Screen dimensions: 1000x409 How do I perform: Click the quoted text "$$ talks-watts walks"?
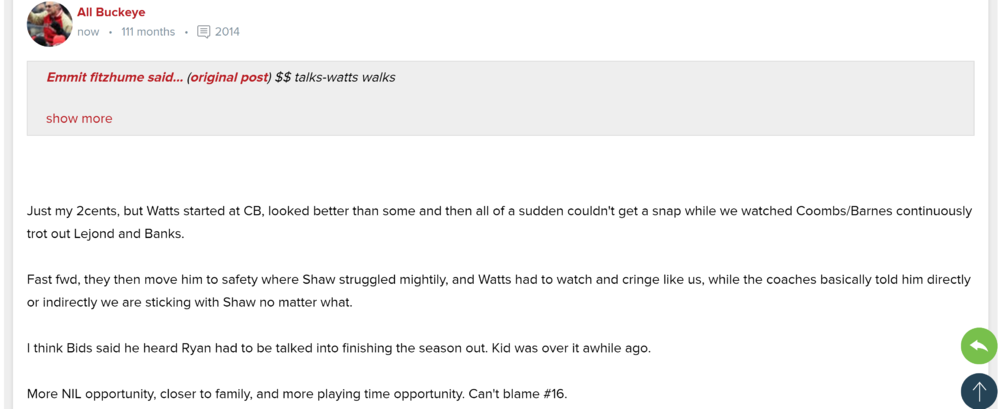[x=335, y=77]
